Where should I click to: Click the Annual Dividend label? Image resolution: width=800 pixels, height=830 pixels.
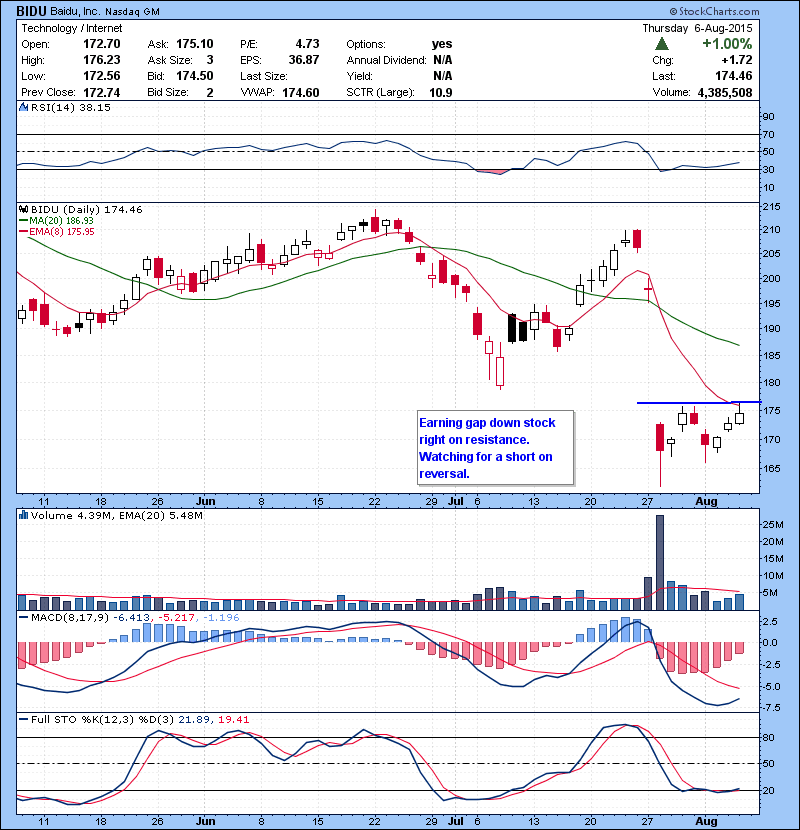(x=386, y=60)
